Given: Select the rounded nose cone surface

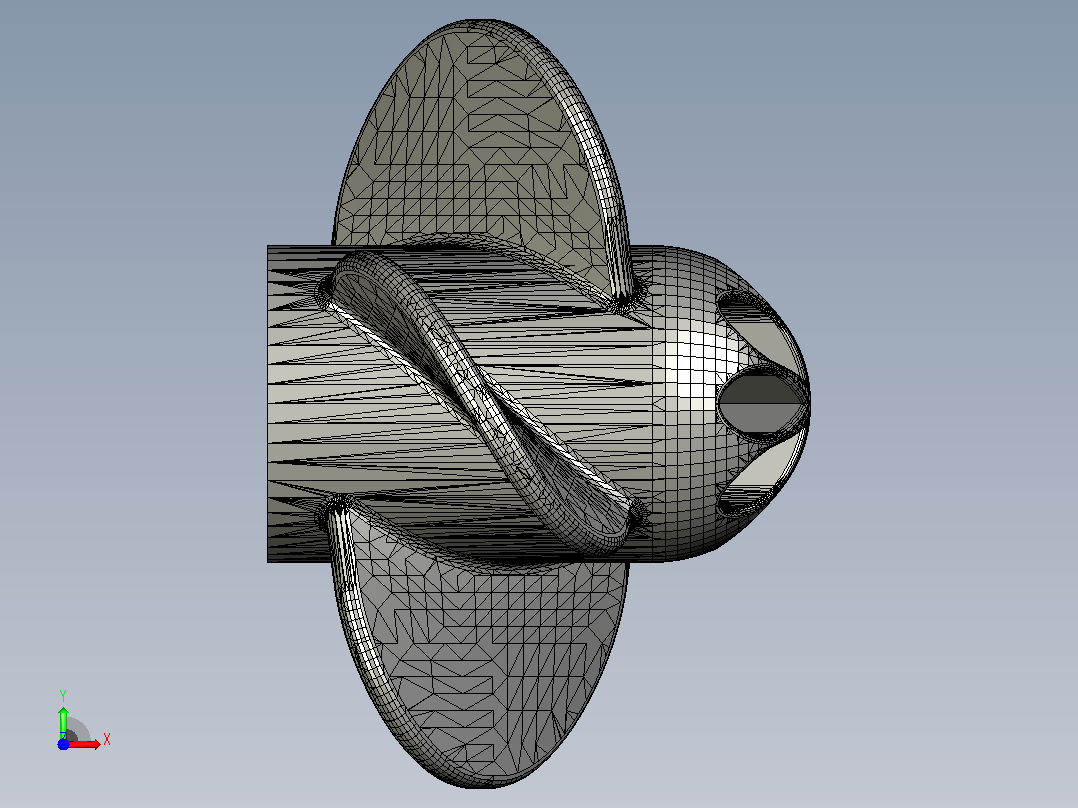Looking at the screenshot, I should [694, 402].
